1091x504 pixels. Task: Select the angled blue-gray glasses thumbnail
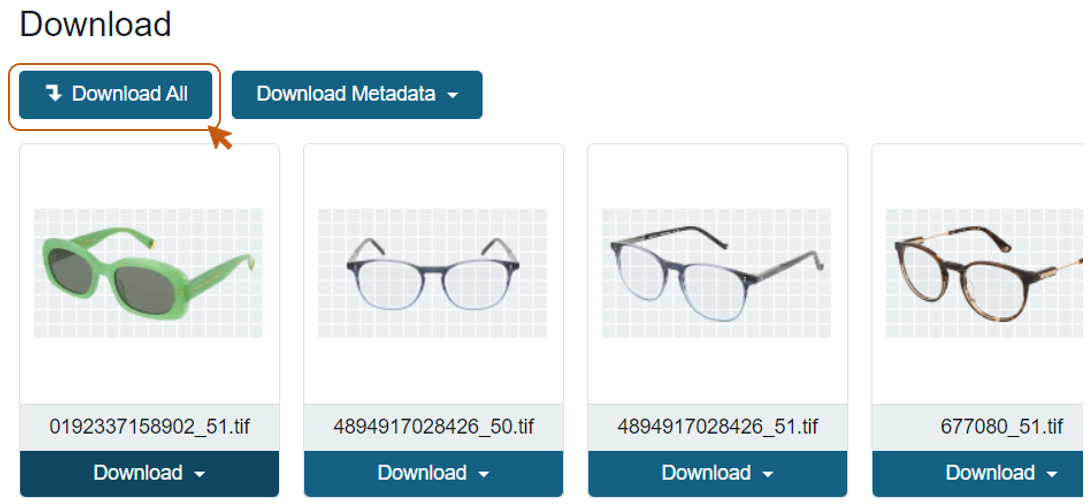pos(716,272)
